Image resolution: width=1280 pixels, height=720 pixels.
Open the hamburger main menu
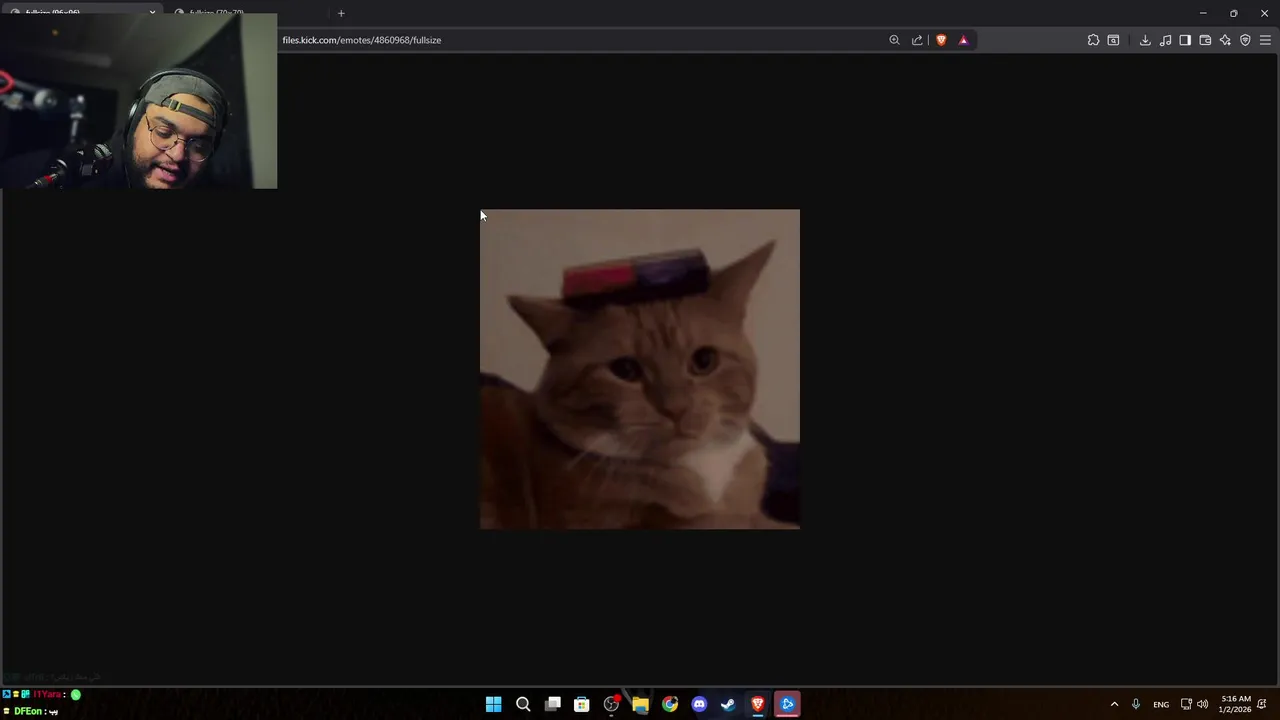pos(1265,40)
